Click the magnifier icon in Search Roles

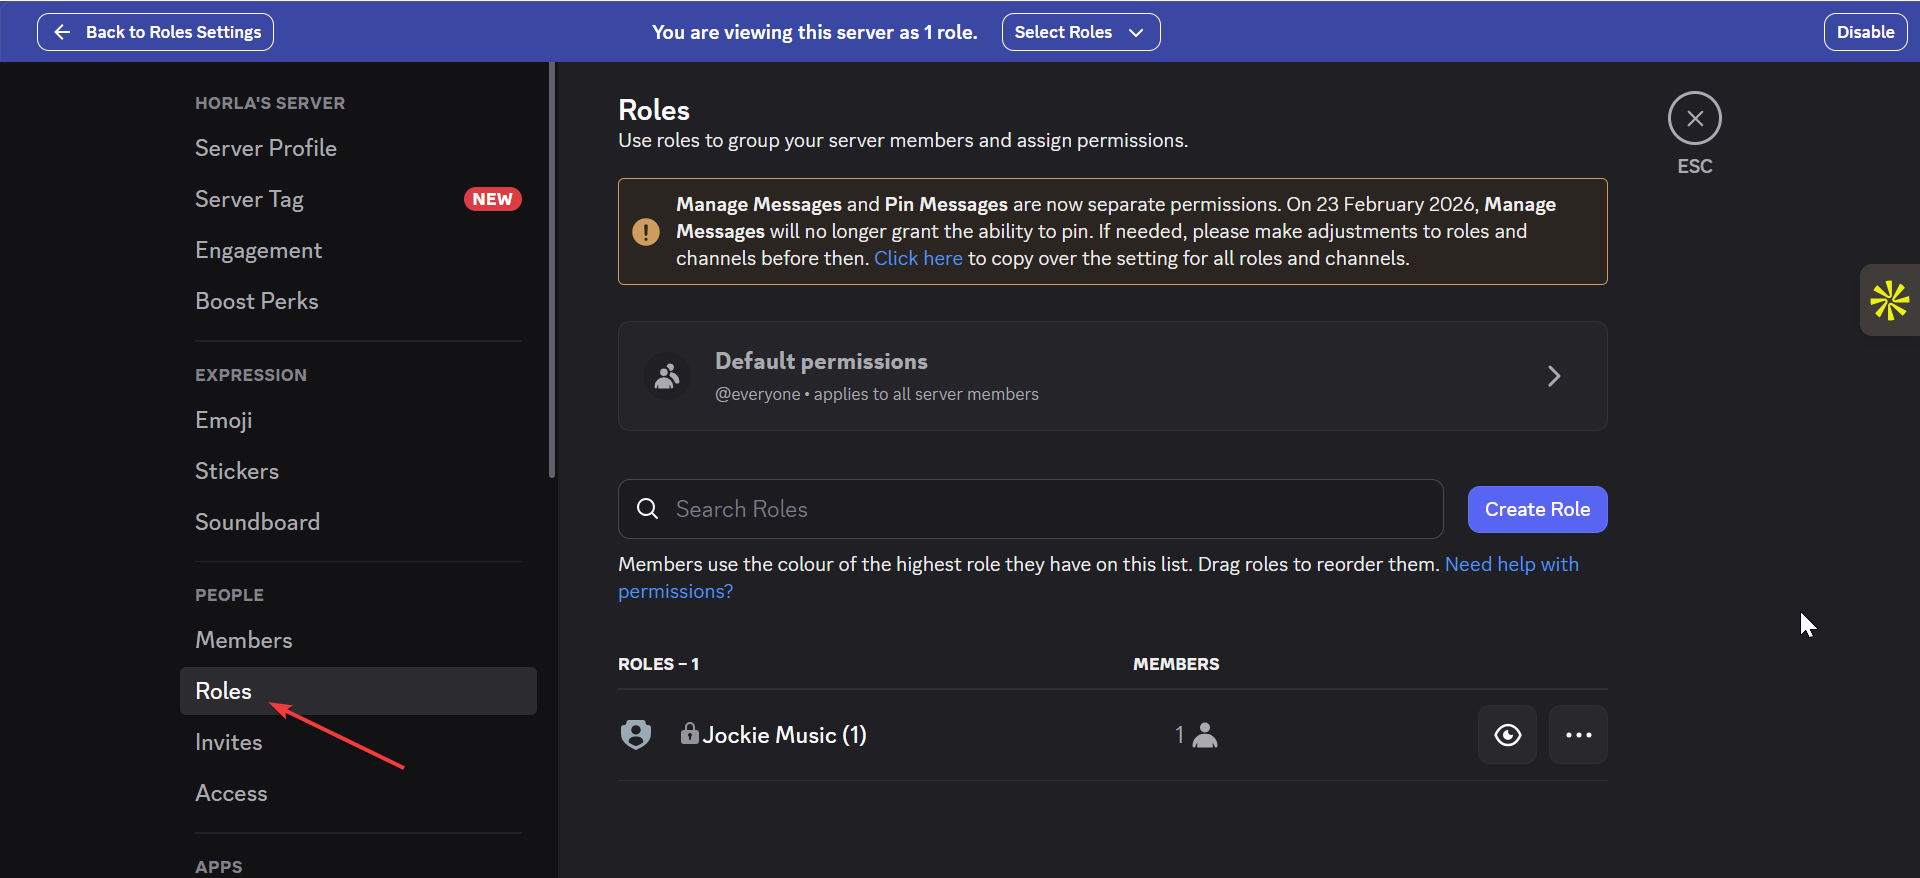[x=648, y=509]
